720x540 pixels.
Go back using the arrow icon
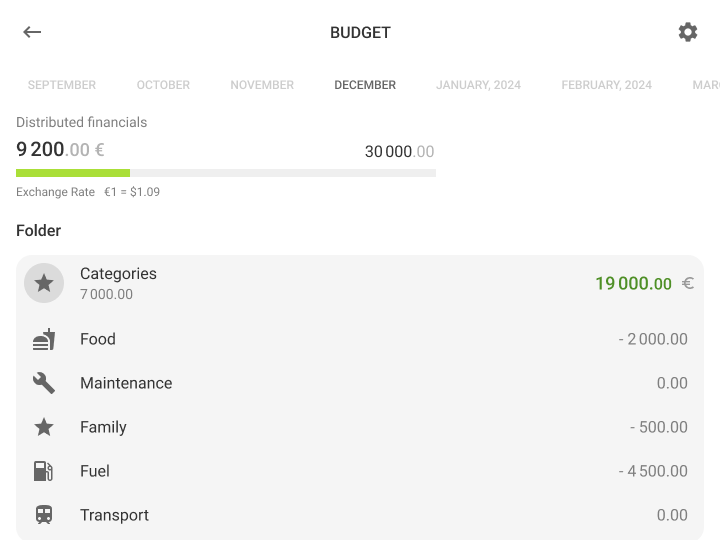(x=32, y=32)
